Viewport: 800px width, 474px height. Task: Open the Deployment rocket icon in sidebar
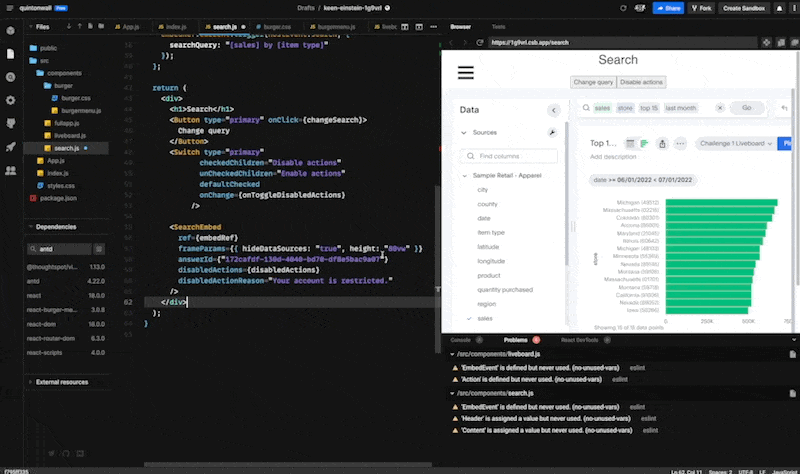pos(11,147)
